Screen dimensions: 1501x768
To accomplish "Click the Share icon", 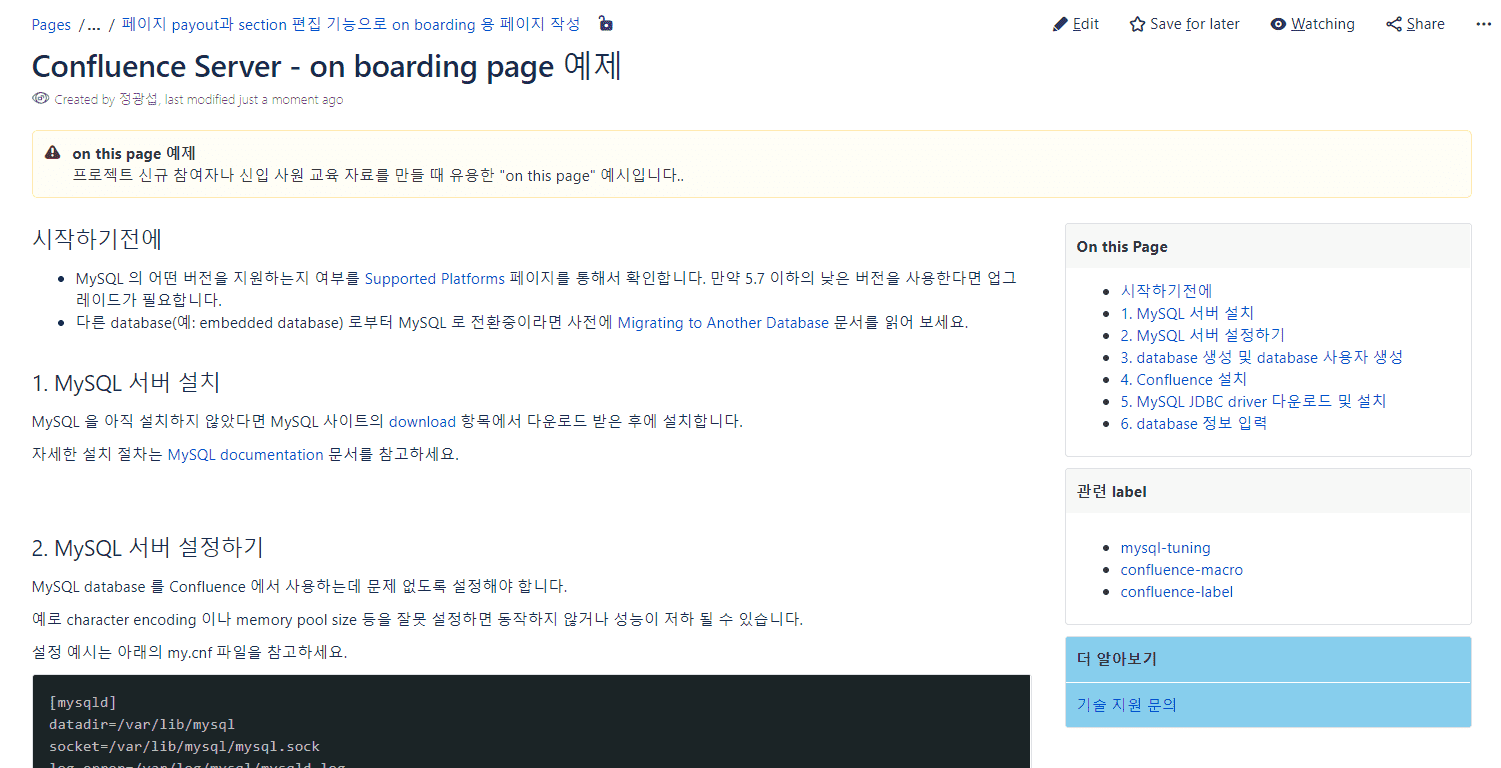I will tap(1394, 24).
